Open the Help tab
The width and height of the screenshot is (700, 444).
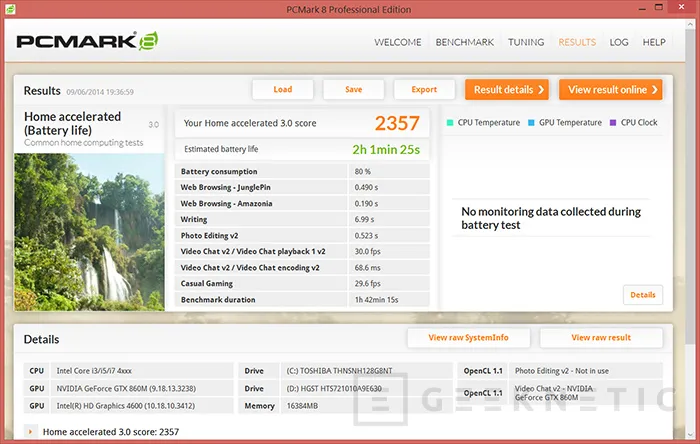[x=654, y=42]
